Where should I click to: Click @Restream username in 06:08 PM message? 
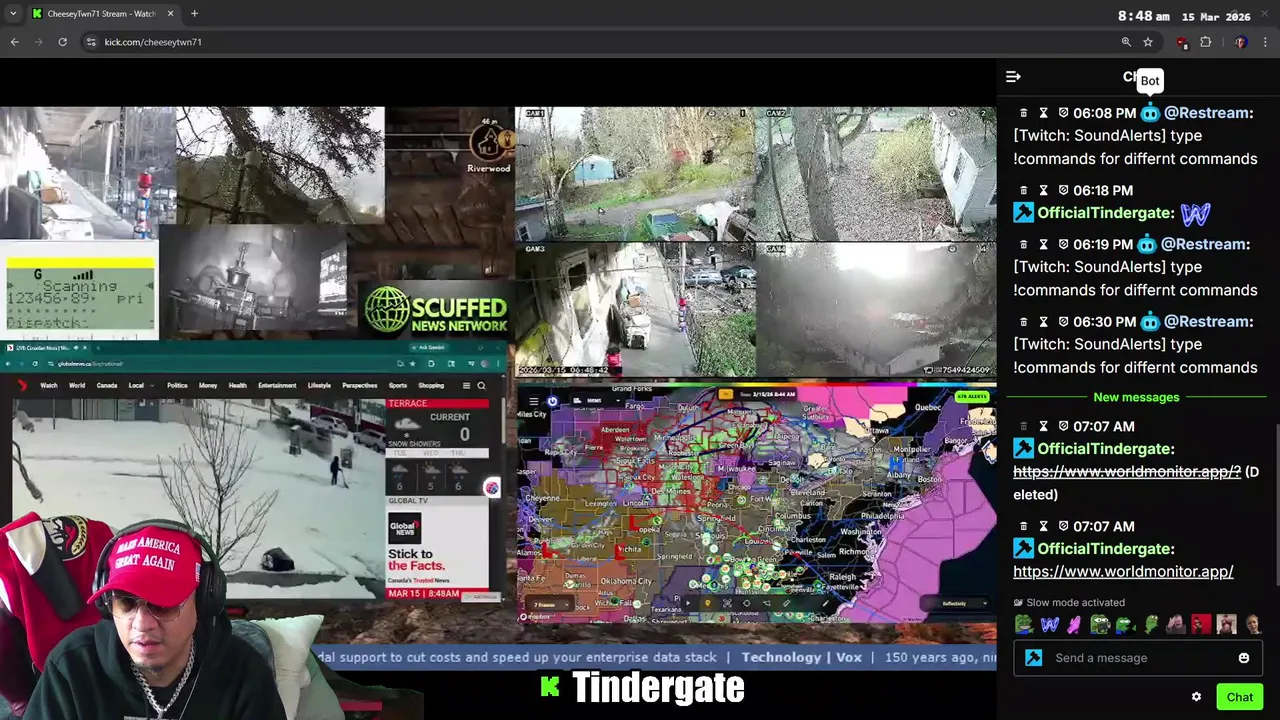(1207, 113)
